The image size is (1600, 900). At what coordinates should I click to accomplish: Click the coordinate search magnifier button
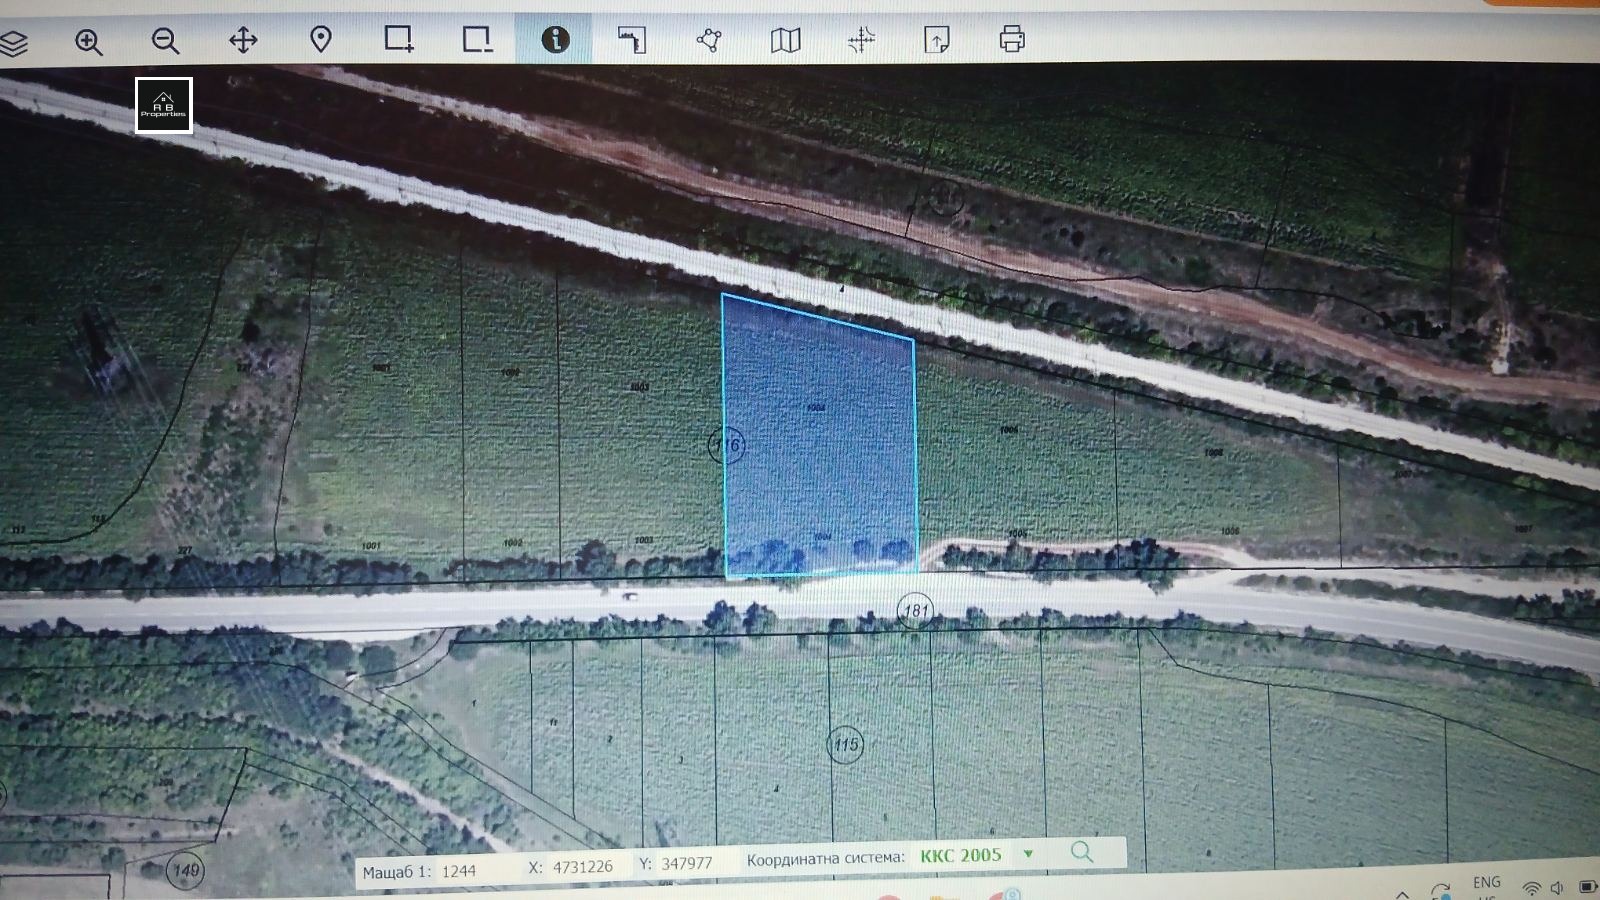(x=1082, y=852)
